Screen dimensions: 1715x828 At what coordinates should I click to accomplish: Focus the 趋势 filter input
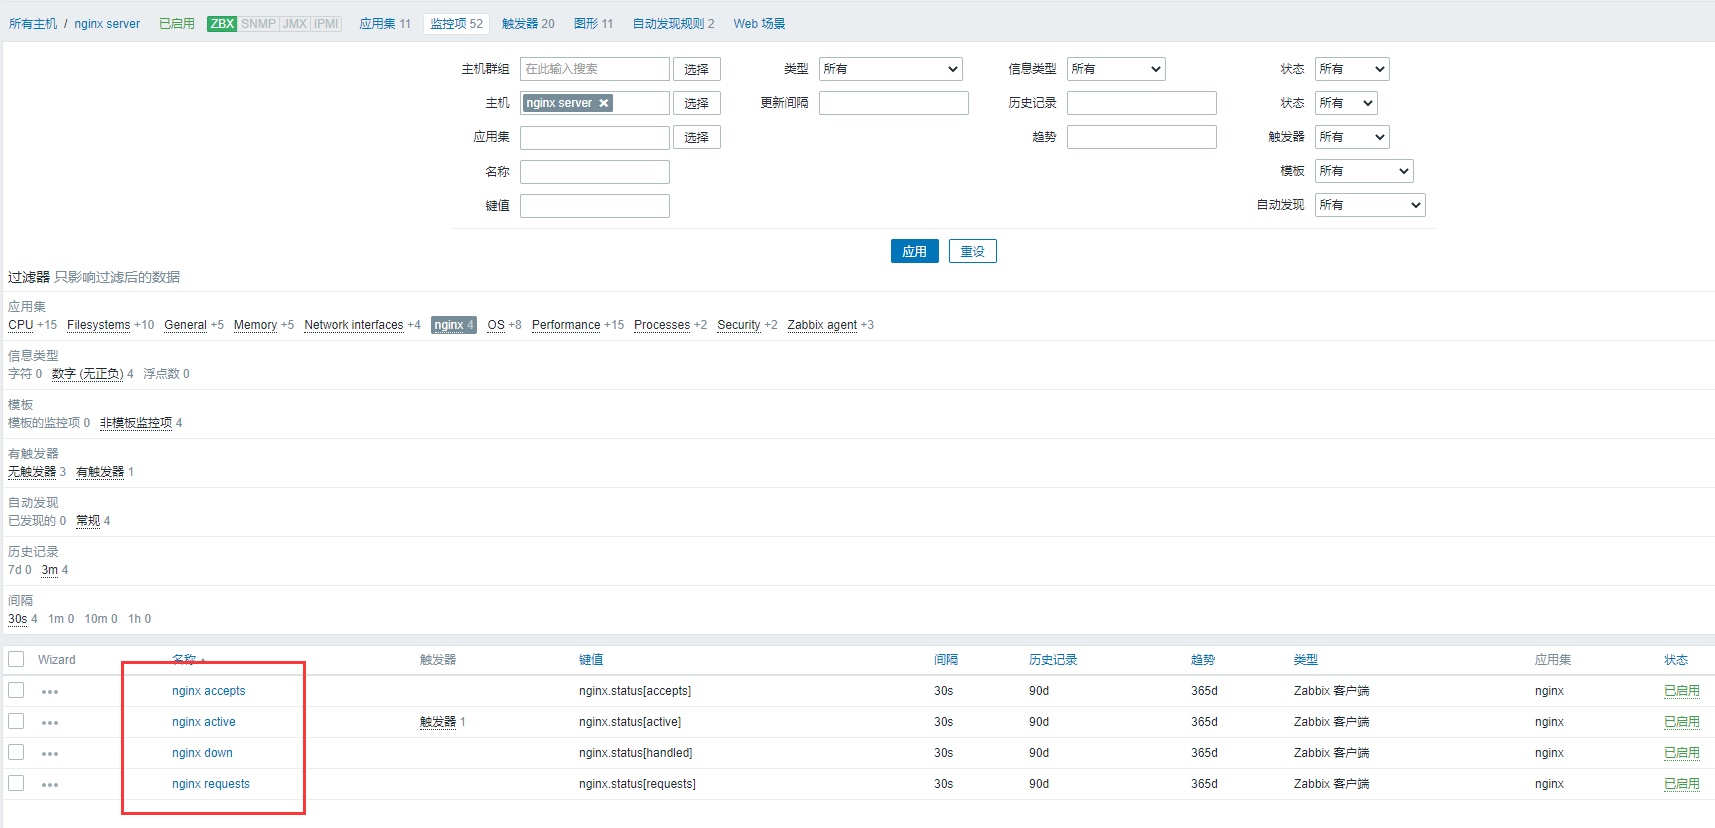coord(1142,137)
